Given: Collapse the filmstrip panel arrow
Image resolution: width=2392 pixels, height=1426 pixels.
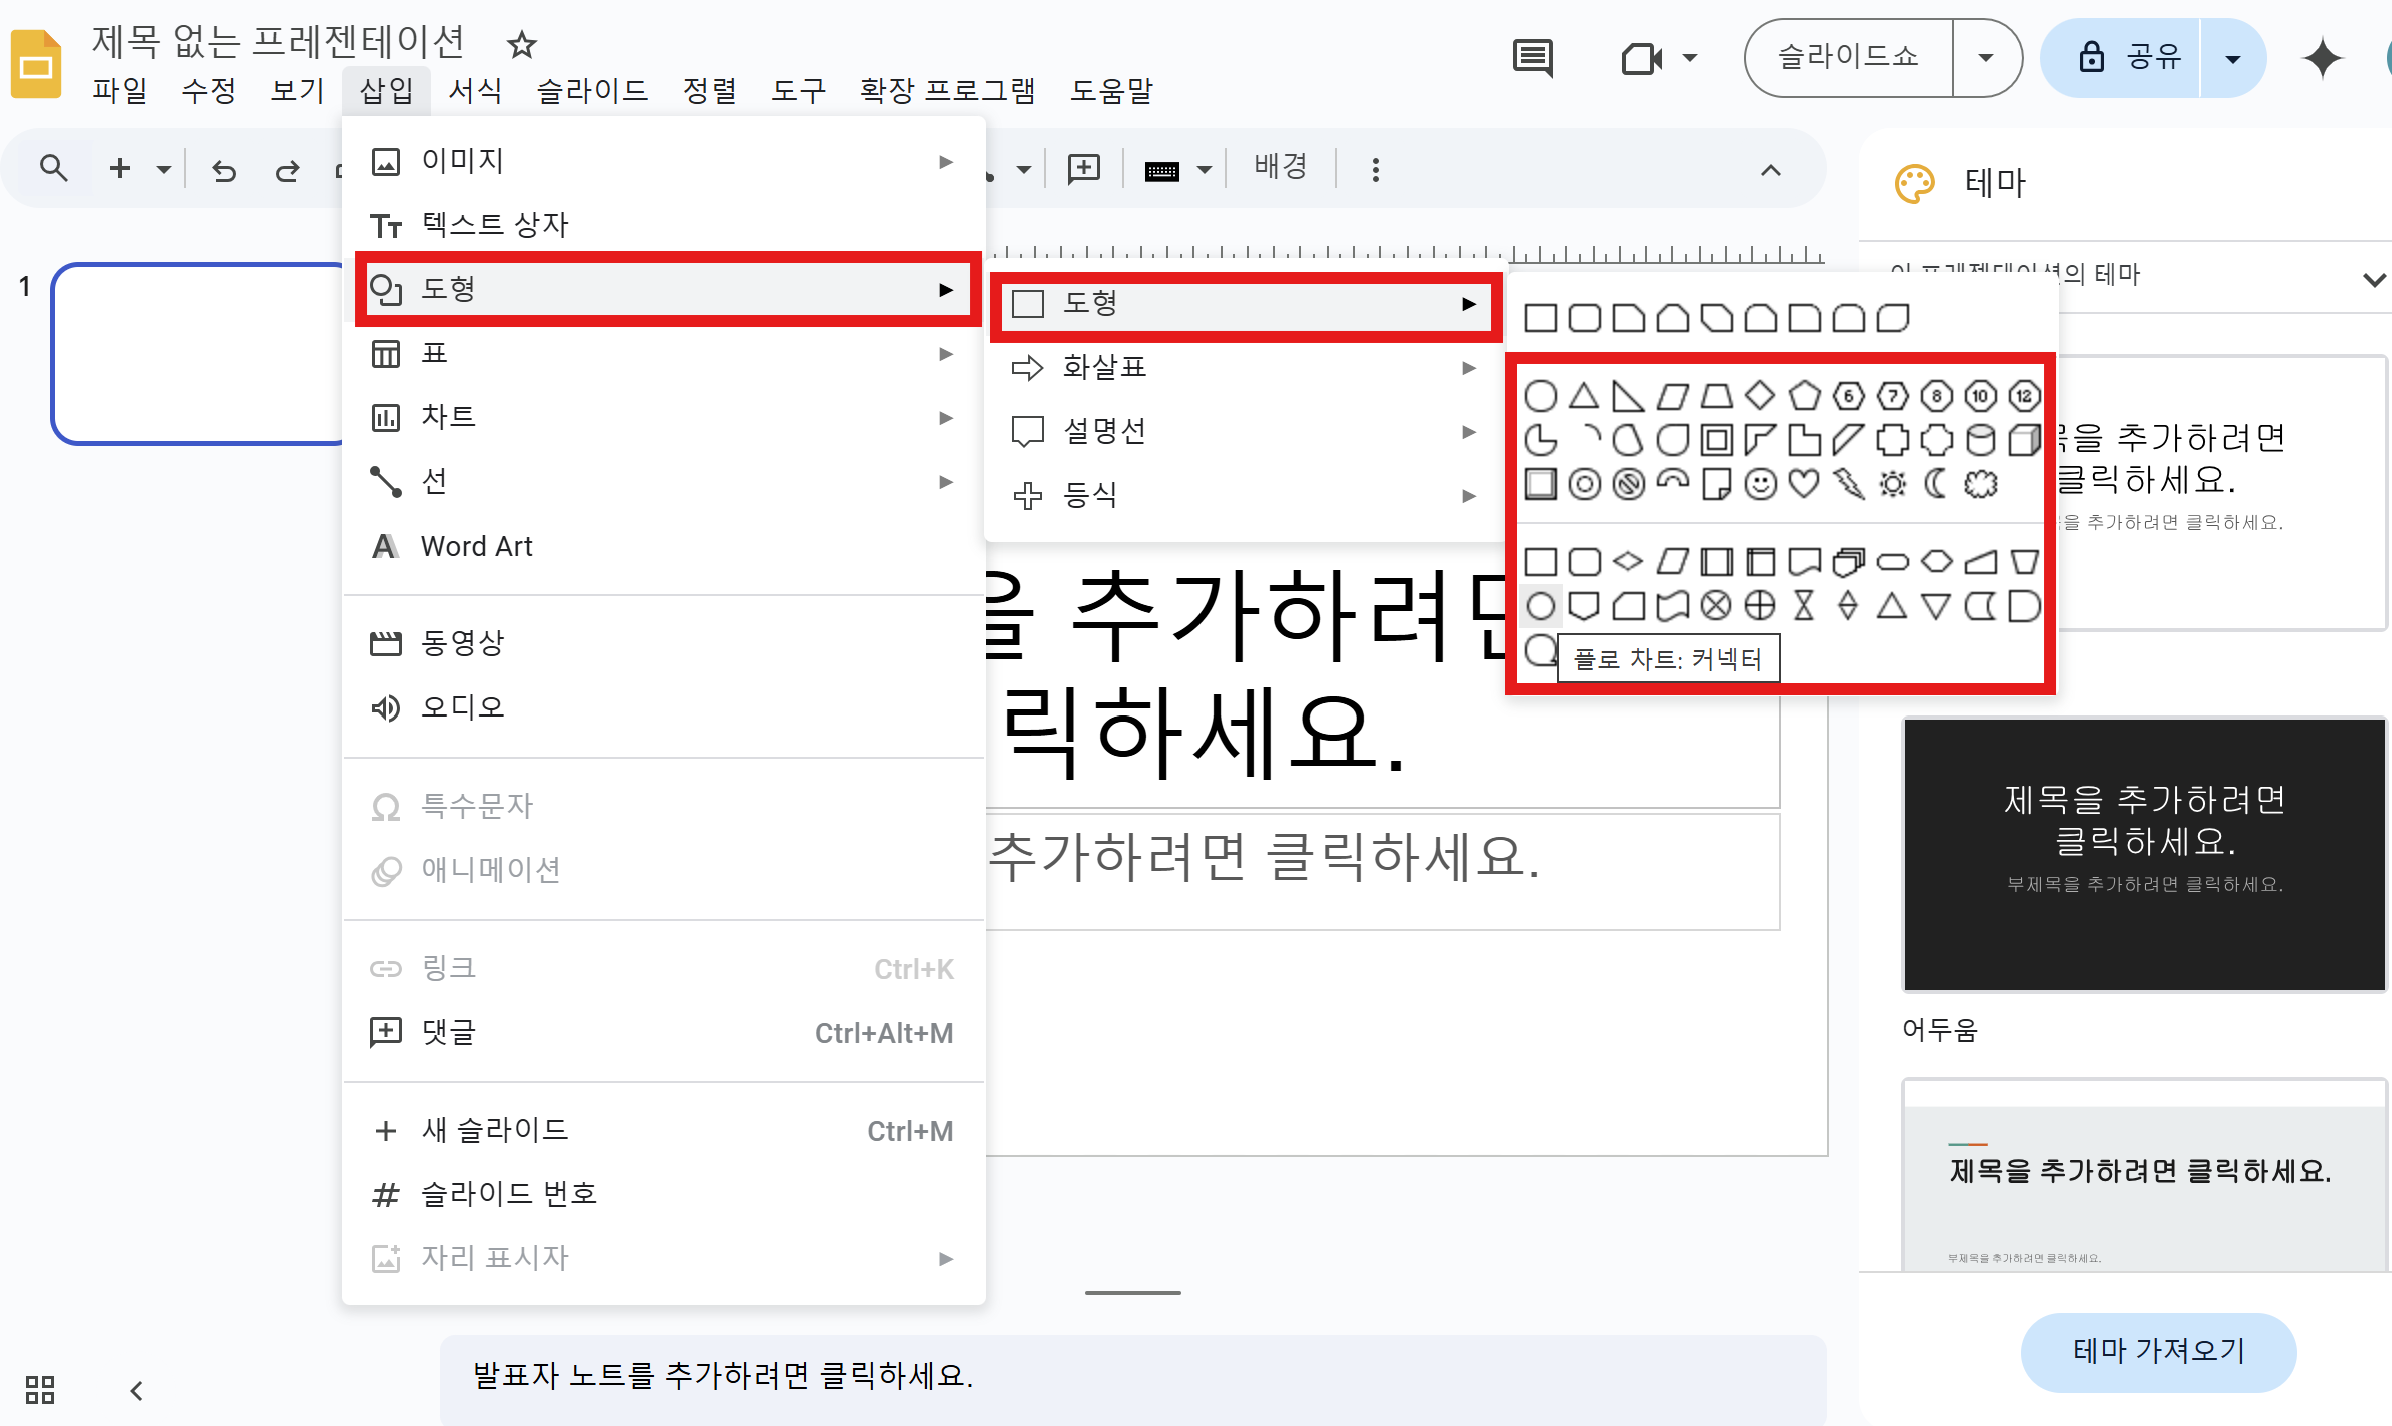Looking at the screenshot, I should [136, 1390].
